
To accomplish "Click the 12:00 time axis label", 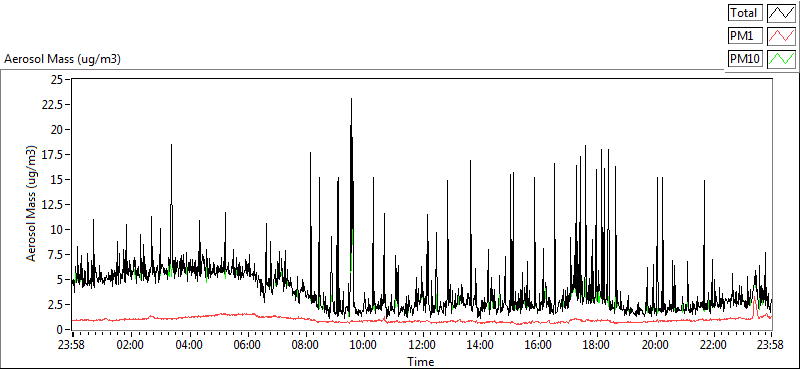I will coord(422,345).
